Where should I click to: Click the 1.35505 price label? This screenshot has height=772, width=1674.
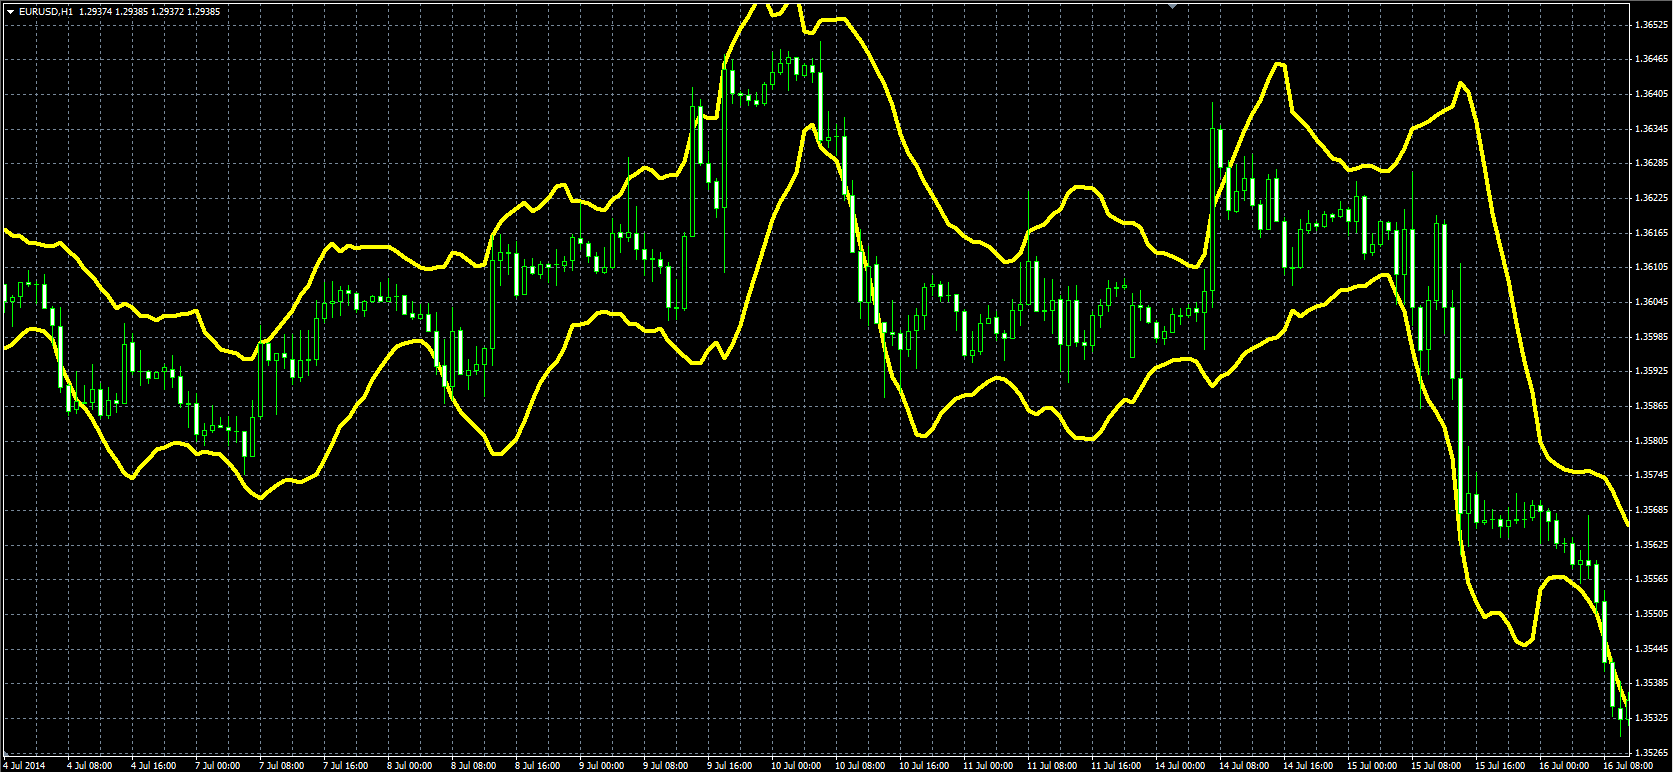tap(1650, 614)
